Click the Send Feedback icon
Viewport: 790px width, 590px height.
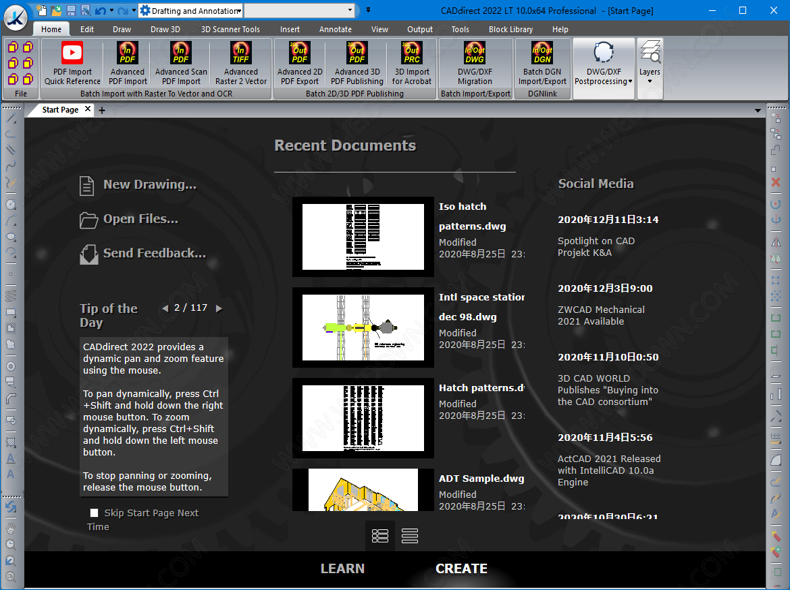click(x=89, y=254)
